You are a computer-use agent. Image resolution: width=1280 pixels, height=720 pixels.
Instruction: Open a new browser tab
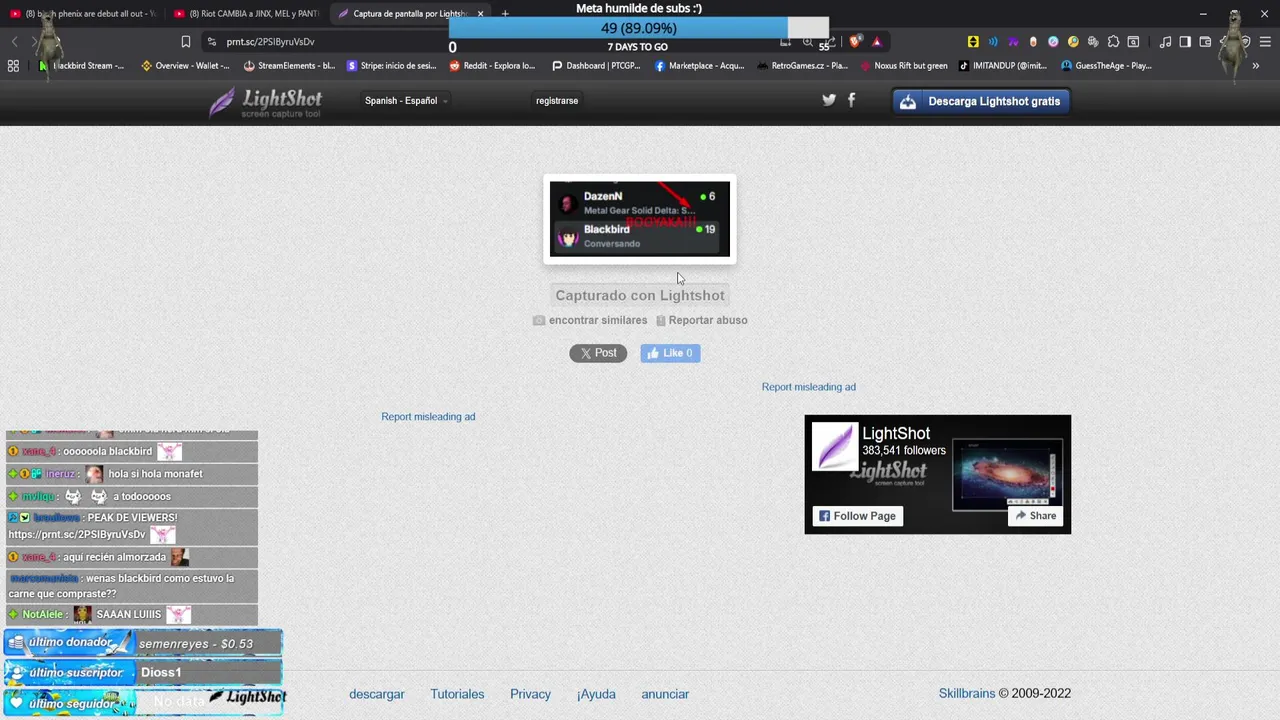505,14
